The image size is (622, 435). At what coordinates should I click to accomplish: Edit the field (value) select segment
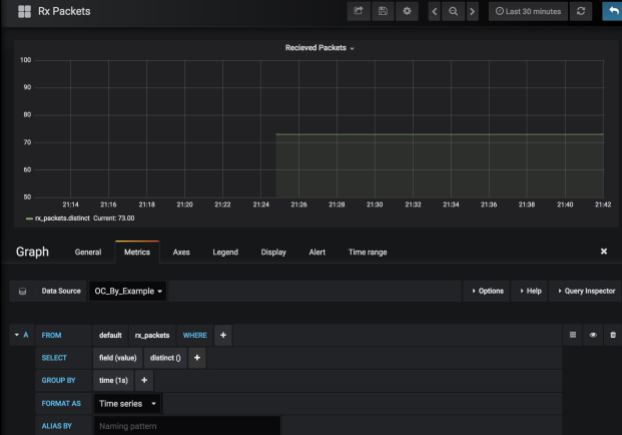117,358
